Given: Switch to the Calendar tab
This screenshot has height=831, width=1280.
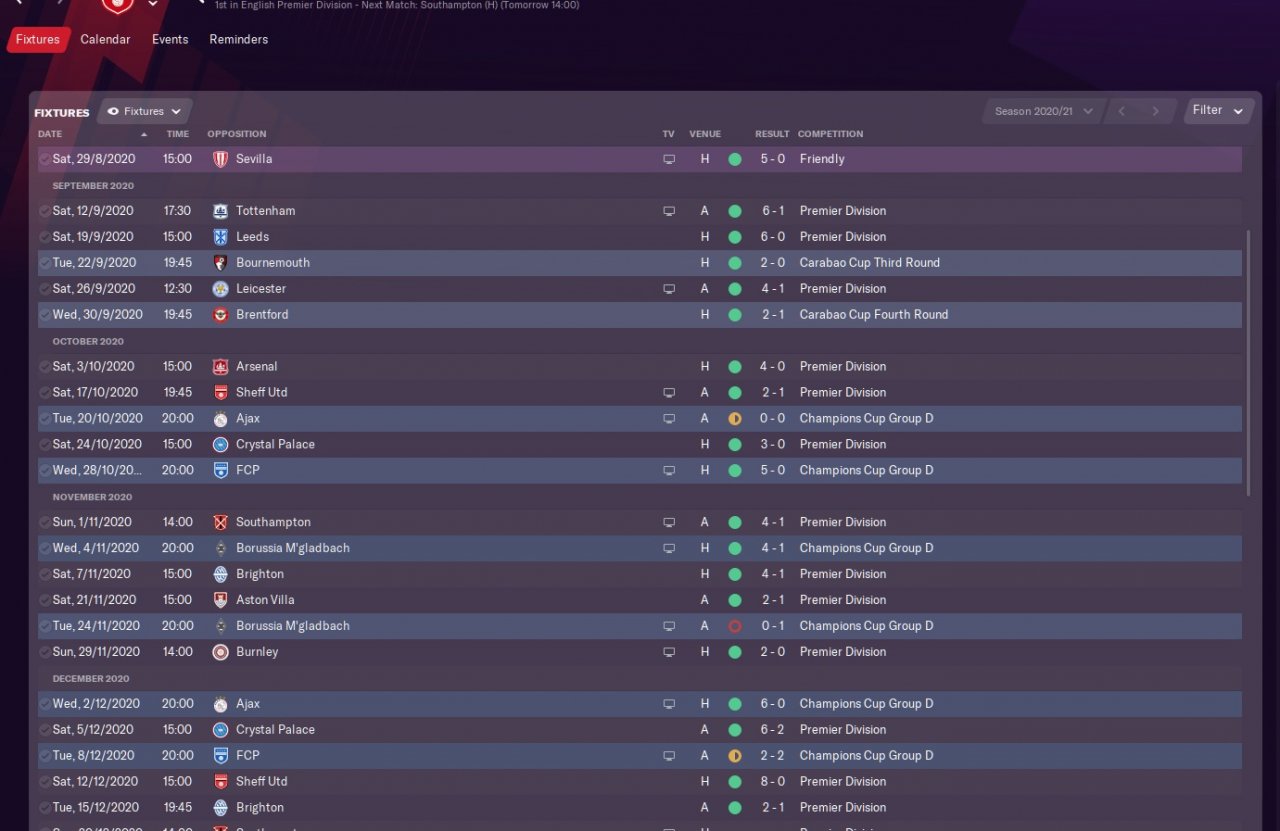Looking at the screenshot, I should 105,39.
